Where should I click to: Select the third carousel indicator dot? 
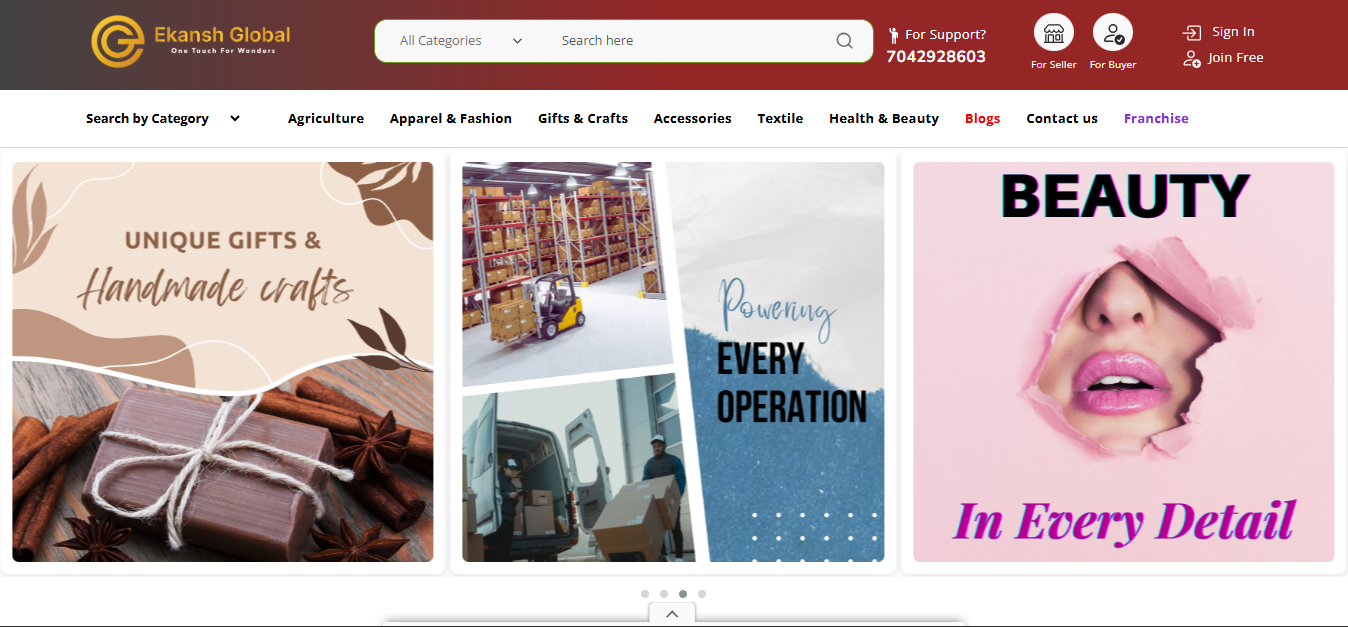pyautogui.click(x=682, y=593)
